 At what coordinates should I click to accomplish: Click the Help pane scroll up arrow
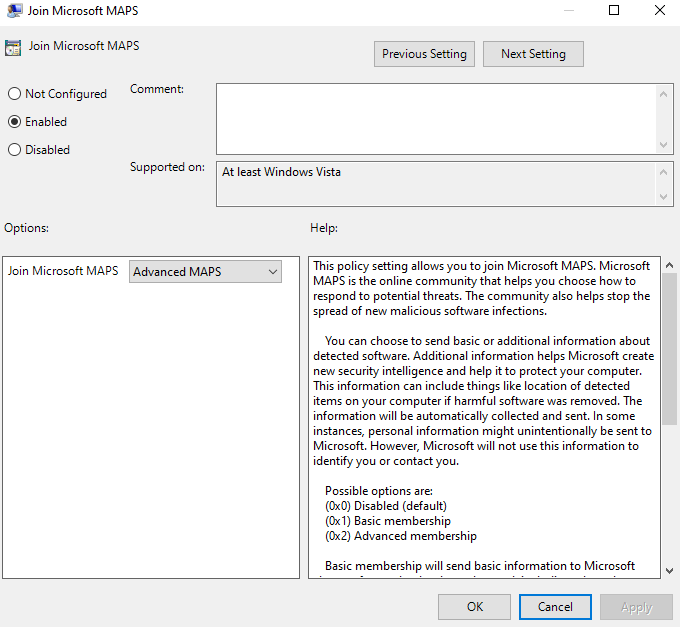[x=670, y=265]
